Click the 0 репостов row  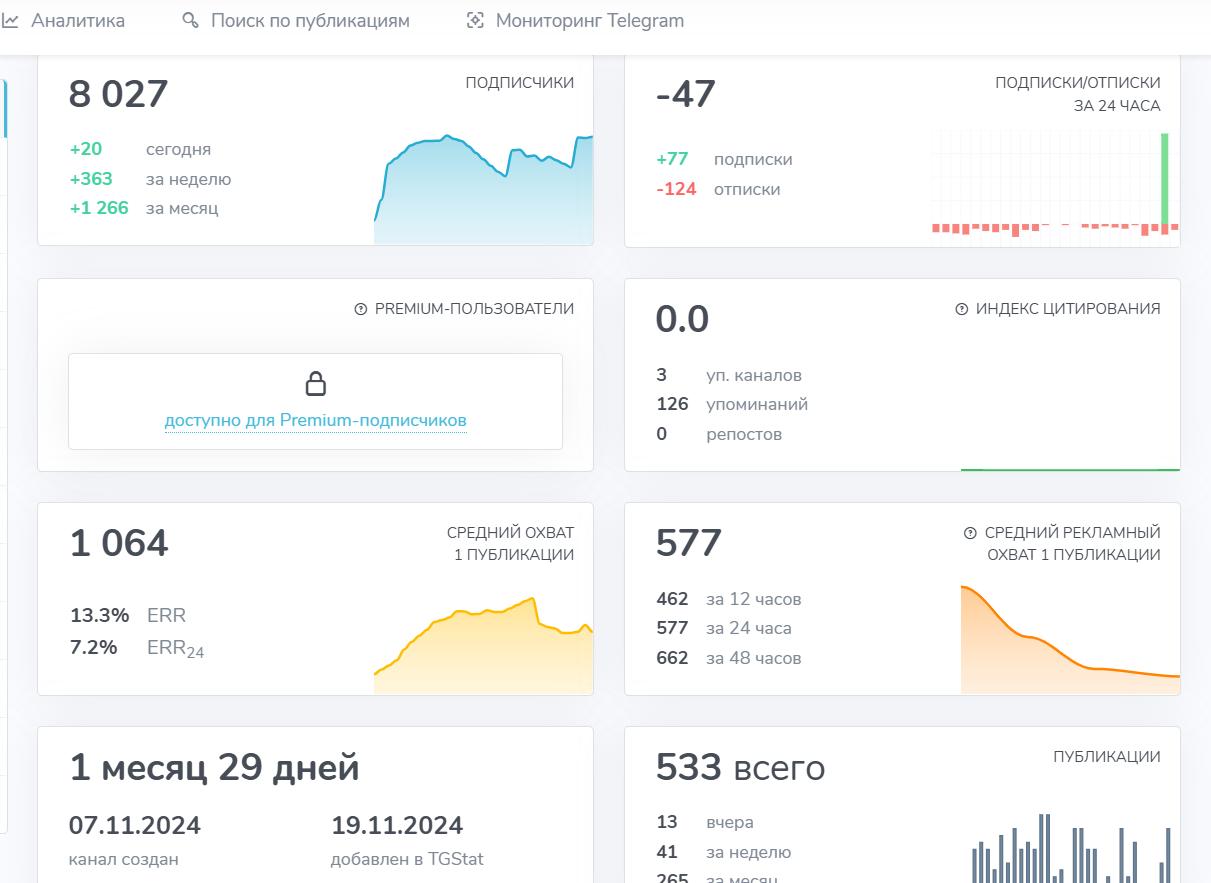pyautogui.click(x=719, y=434)
